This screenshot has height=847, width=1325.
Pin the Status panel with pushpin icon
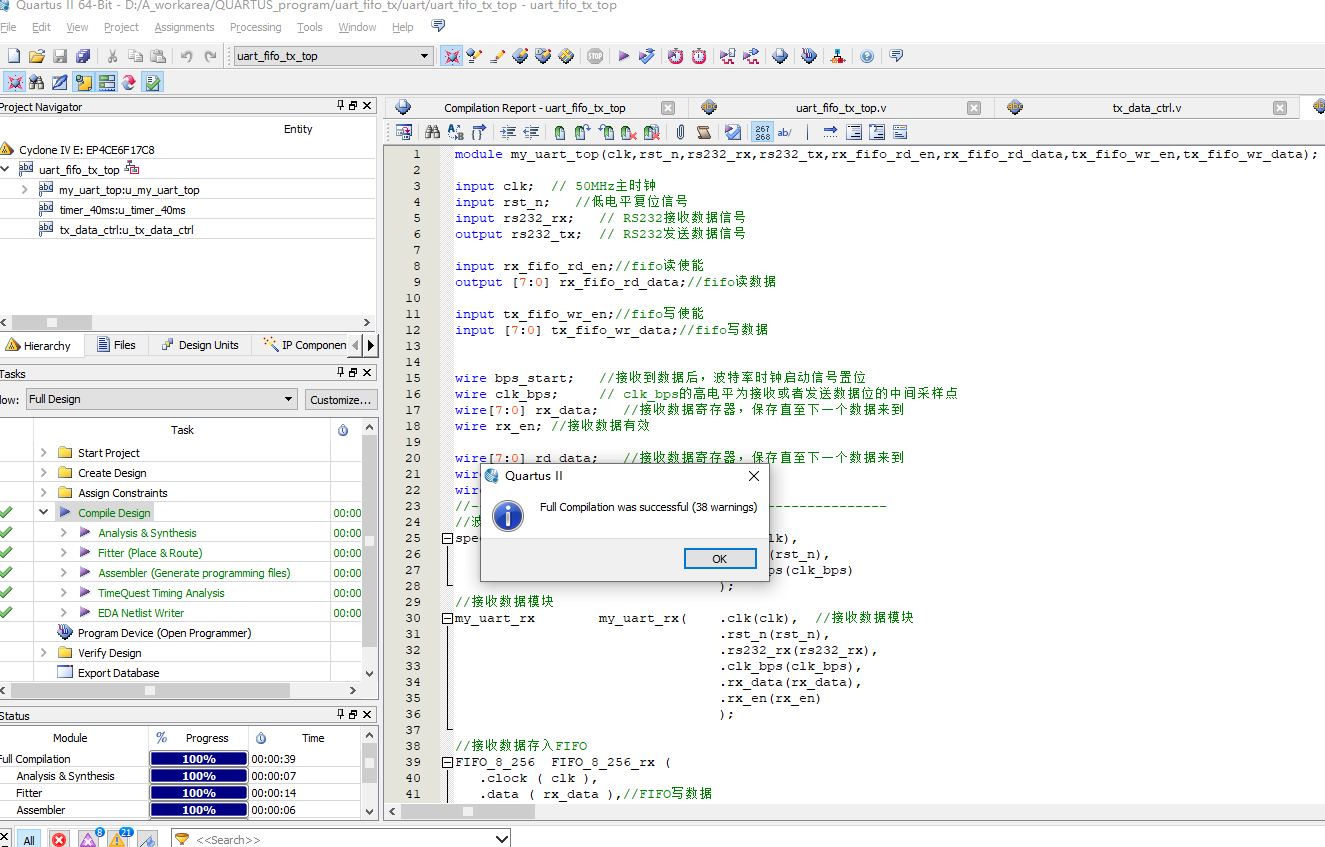[340, 715]
